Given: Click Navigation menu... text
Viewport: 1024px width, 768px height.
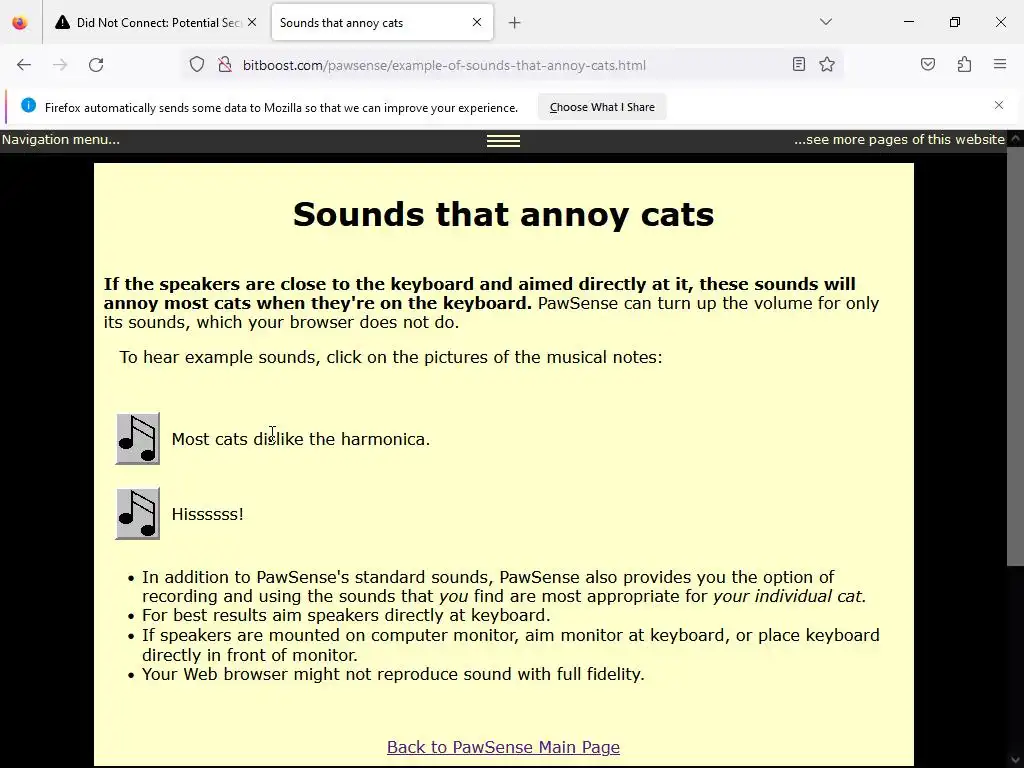Looking at the screenshot, I should point(61,140).
